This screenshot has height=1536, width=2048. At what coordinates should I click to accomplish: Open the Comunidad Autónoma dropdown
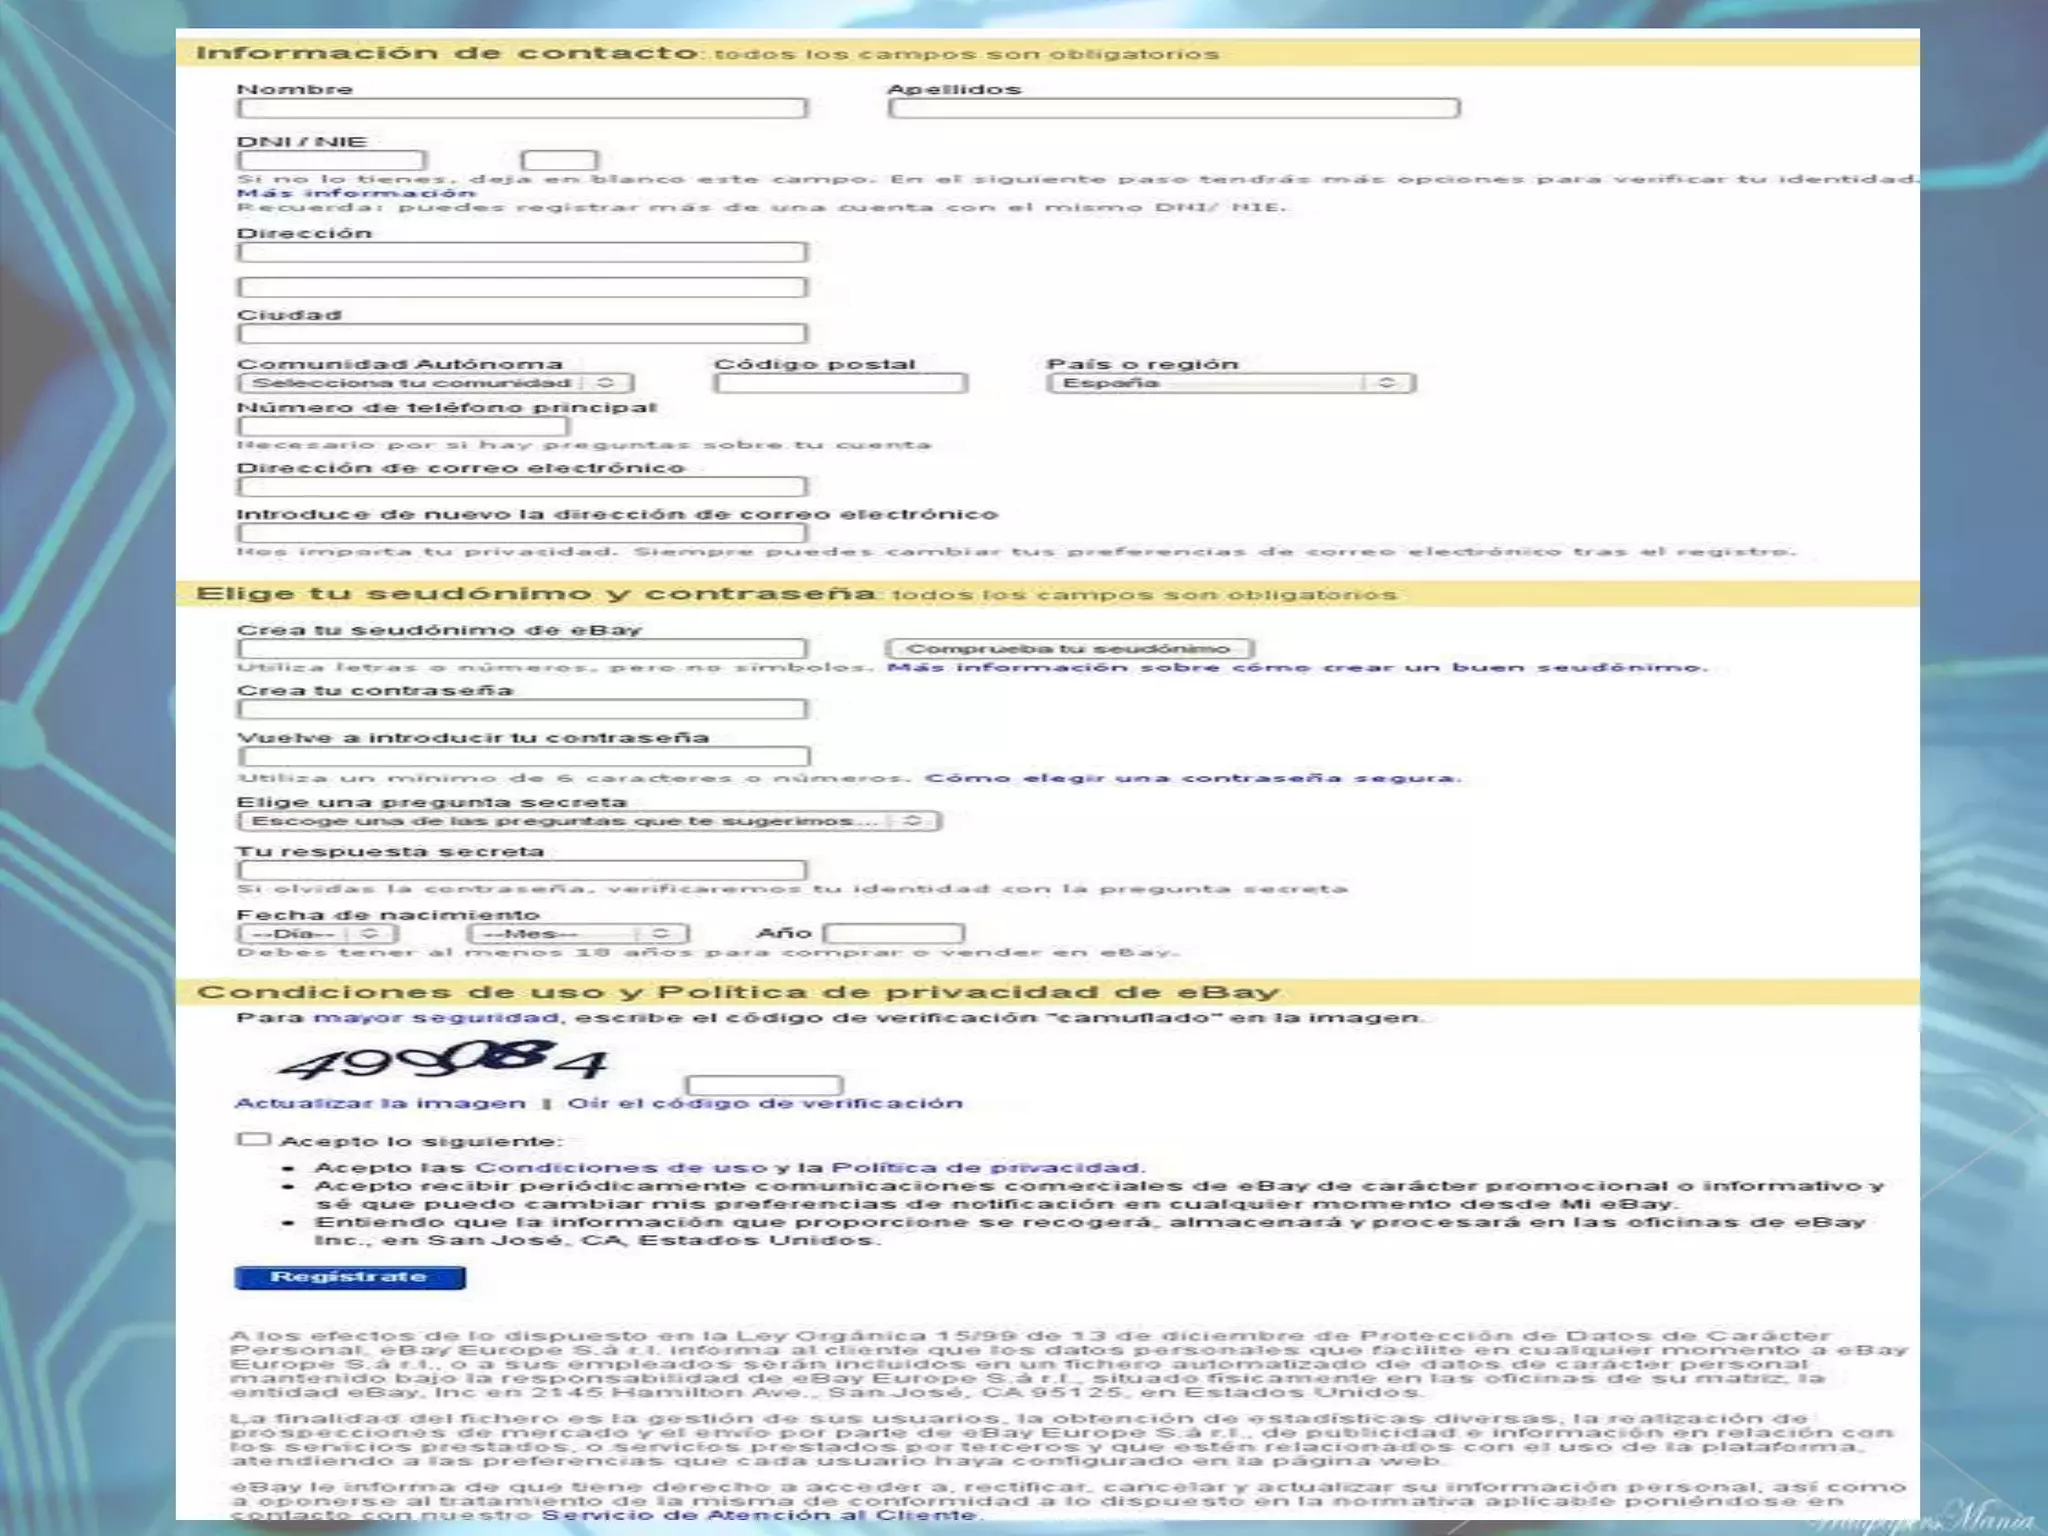click(435, 383)
